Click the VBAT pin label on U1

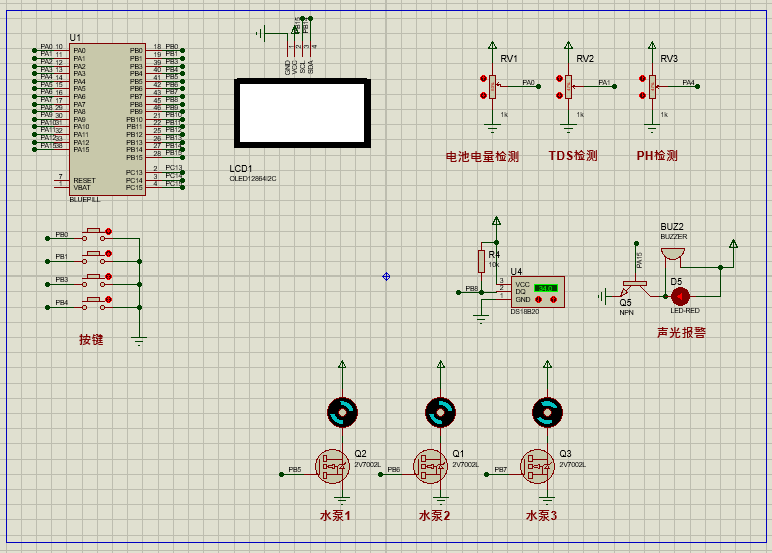pos(82,188)
